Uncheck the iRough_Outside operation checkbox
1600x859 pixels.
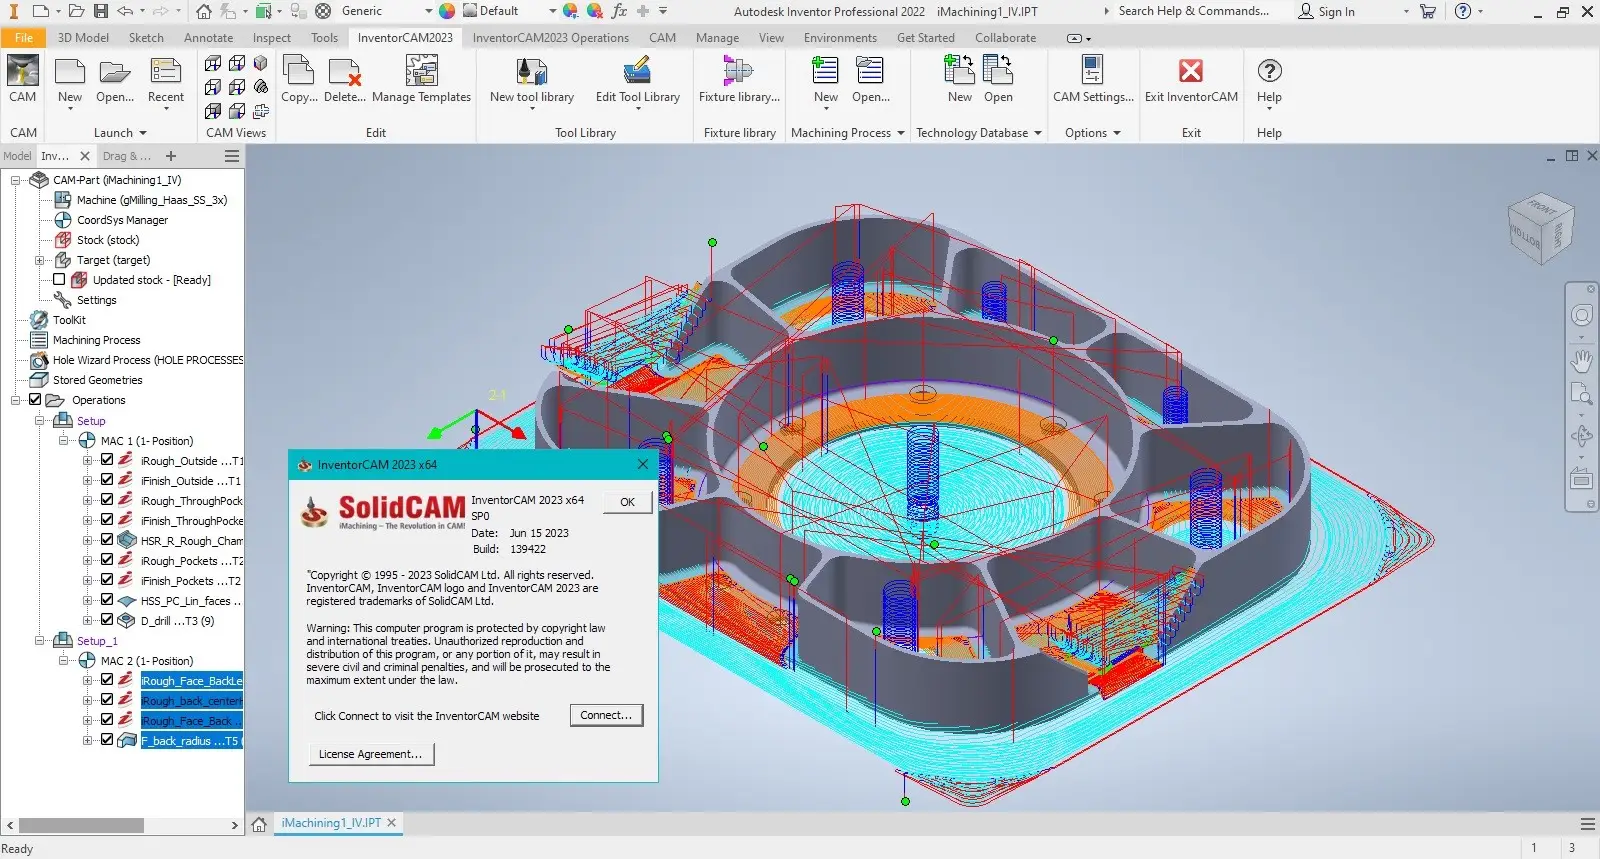click(107, 460)
